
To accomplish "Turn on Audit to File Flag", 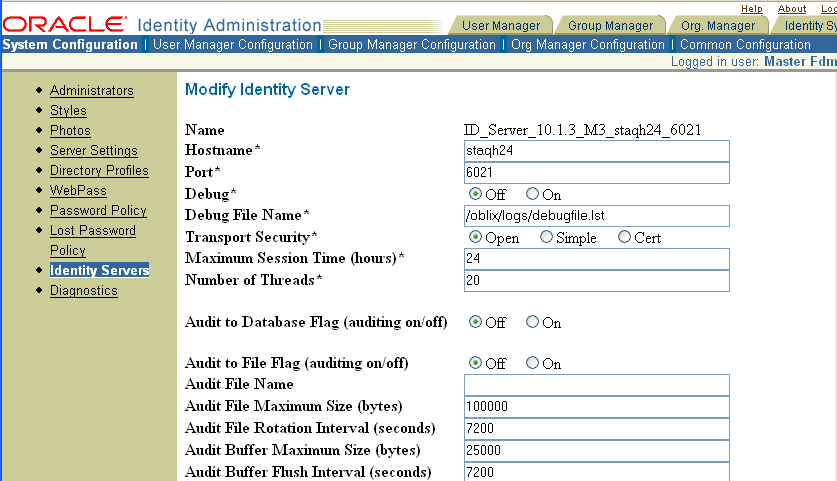I will (532, 364).
